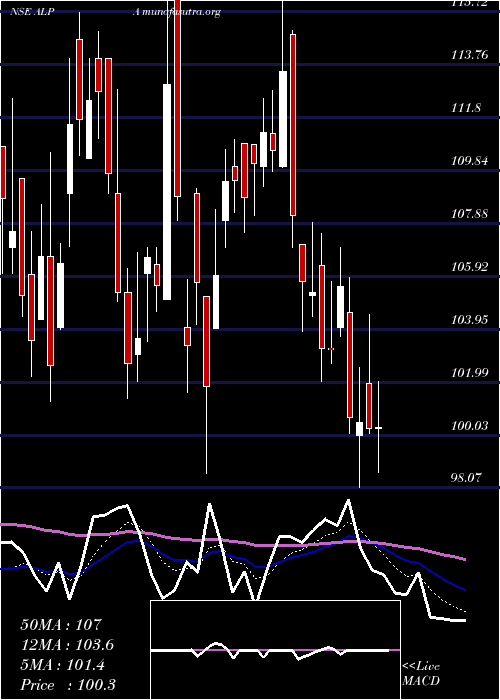Select the 109.84 price level label

(x=469, y=161)
